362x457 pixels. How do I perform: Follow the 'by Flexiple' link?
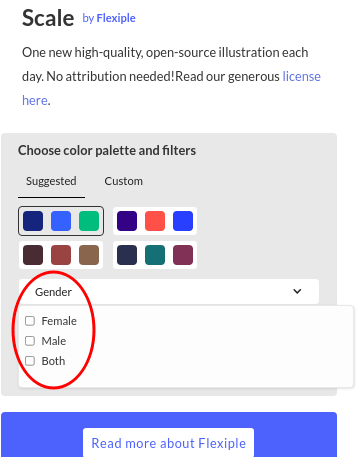click(109, 18)
